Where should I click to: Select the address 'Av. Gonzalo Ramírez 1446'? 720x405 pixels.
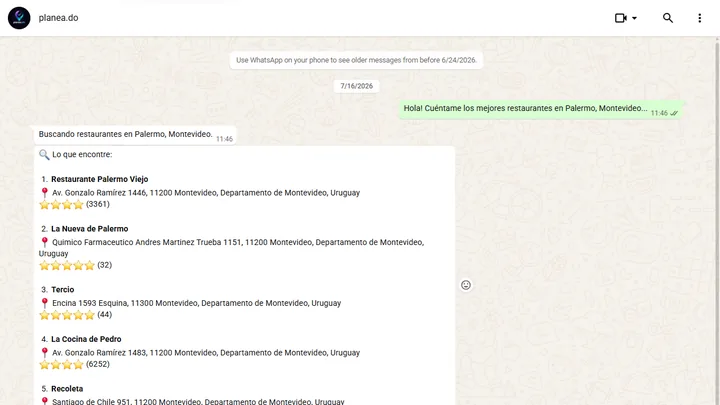[x=99, y=193]
